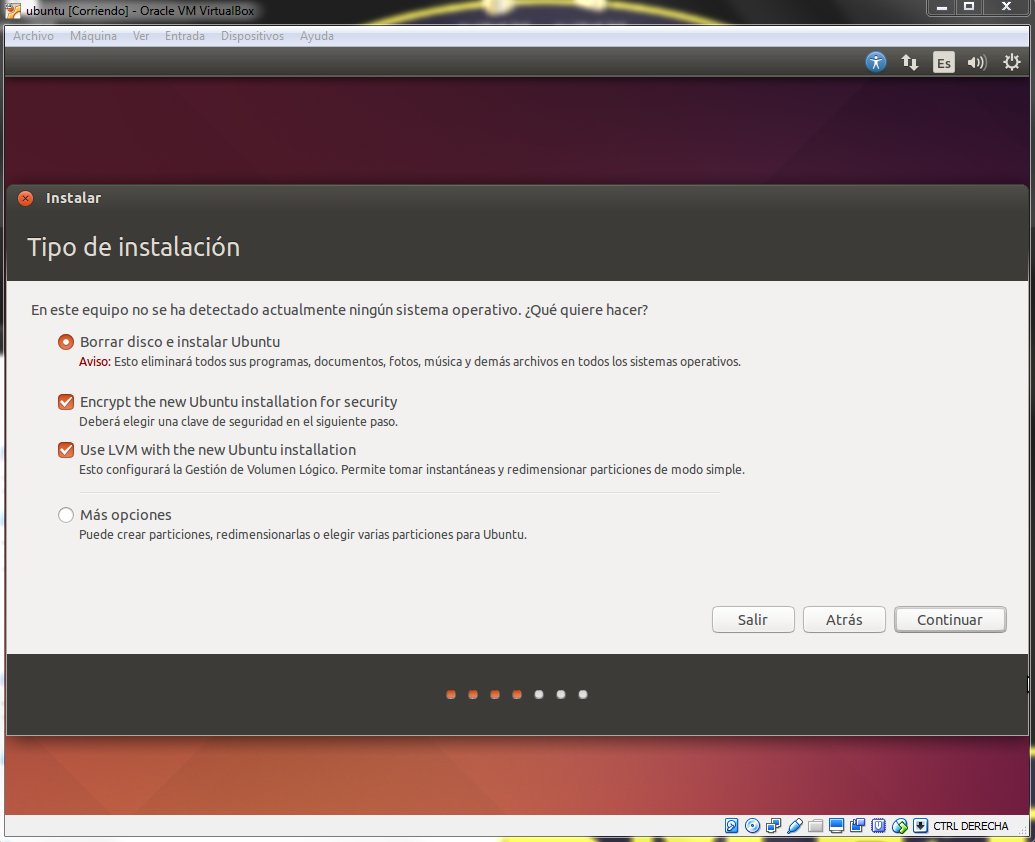Click the shared folders status icon
This screenshot has height=842, width=1035.
(x=816, y=826)
